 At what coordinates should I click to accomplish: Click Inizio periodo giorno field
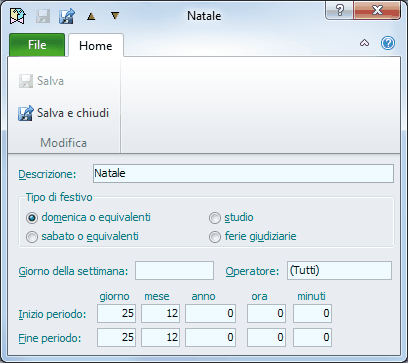(116, 313)
